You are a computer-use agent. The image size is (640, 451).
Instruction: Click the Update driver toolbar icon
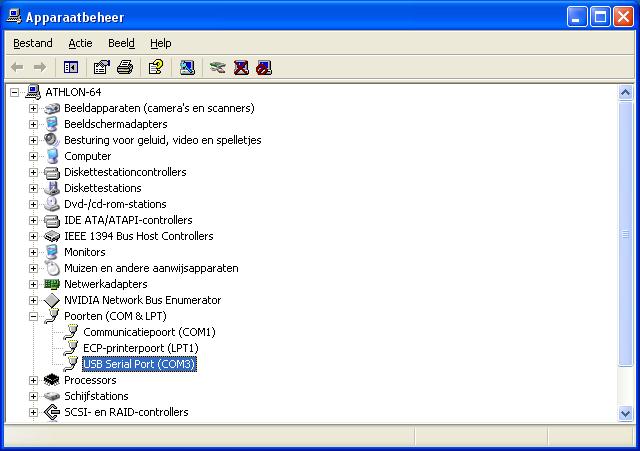click(x=218, y=67)
